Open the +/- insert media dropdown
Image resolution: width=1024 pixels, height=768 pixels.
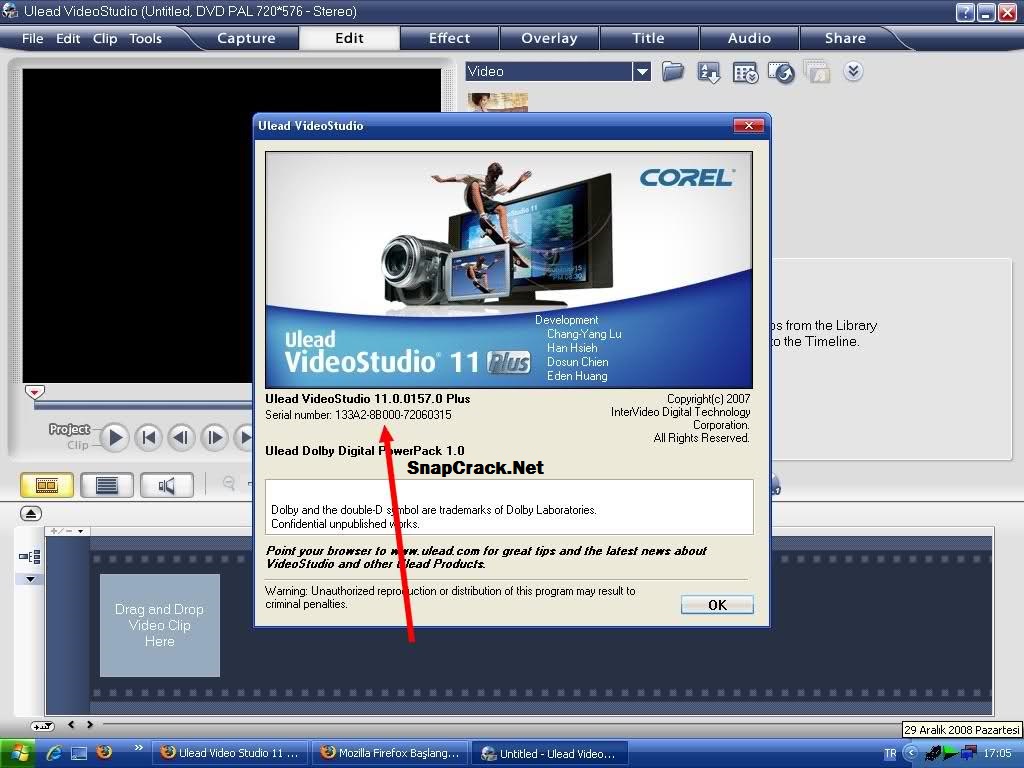coord(67,531)
